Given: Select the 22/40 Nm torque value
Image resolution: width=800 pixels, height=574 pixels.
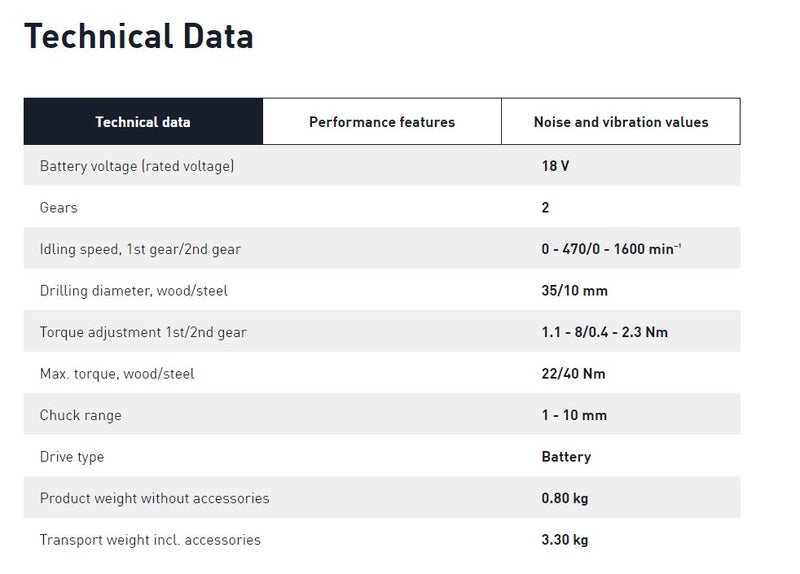Looking at the screenshot, I should click(574, 374).
